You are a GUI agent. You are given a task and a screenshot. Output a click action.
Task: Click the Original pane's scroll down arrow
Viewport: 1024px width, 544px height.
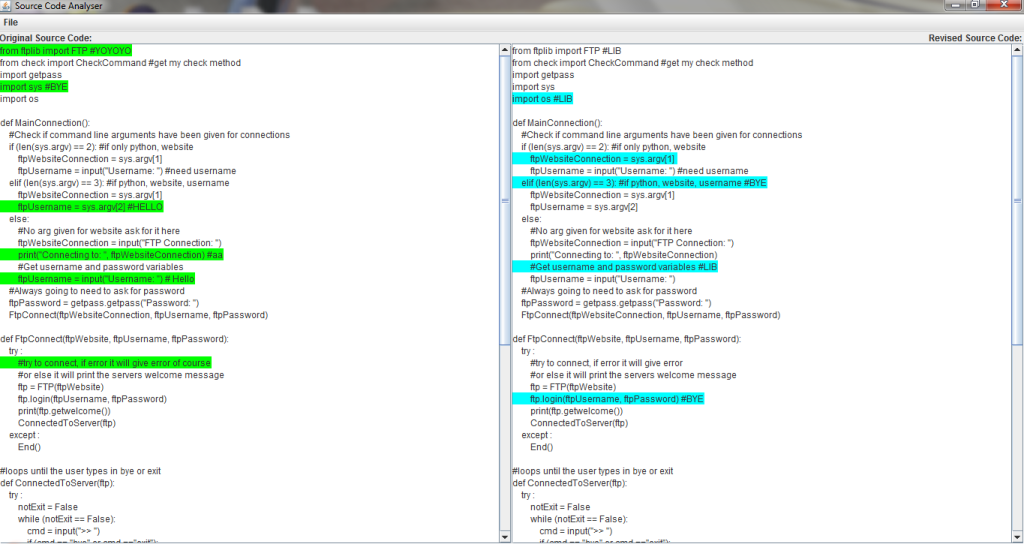(x=505, y=537)
